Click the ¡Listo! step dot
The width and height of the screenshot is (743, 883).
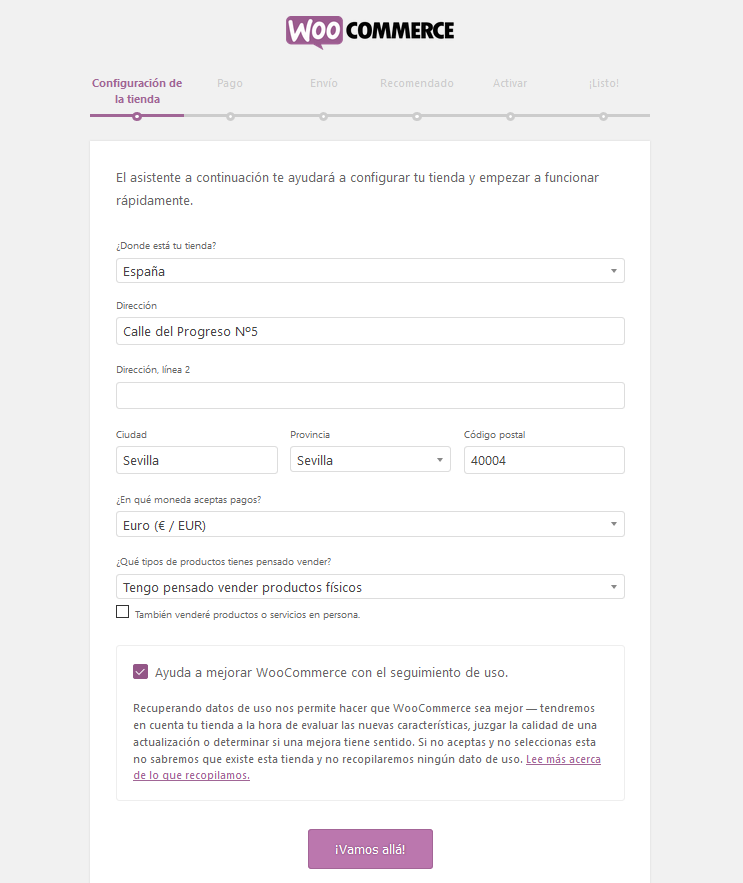(x=604, y=116)
